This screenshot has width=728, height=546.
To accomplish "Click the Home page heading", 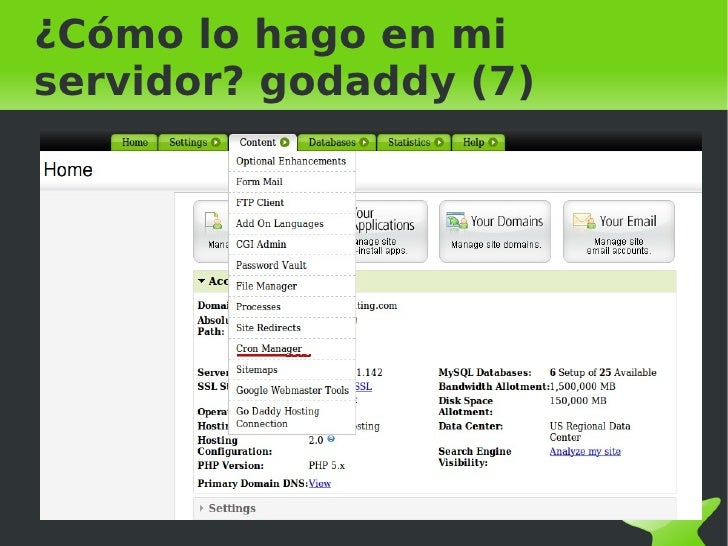I will pos(68,169).
